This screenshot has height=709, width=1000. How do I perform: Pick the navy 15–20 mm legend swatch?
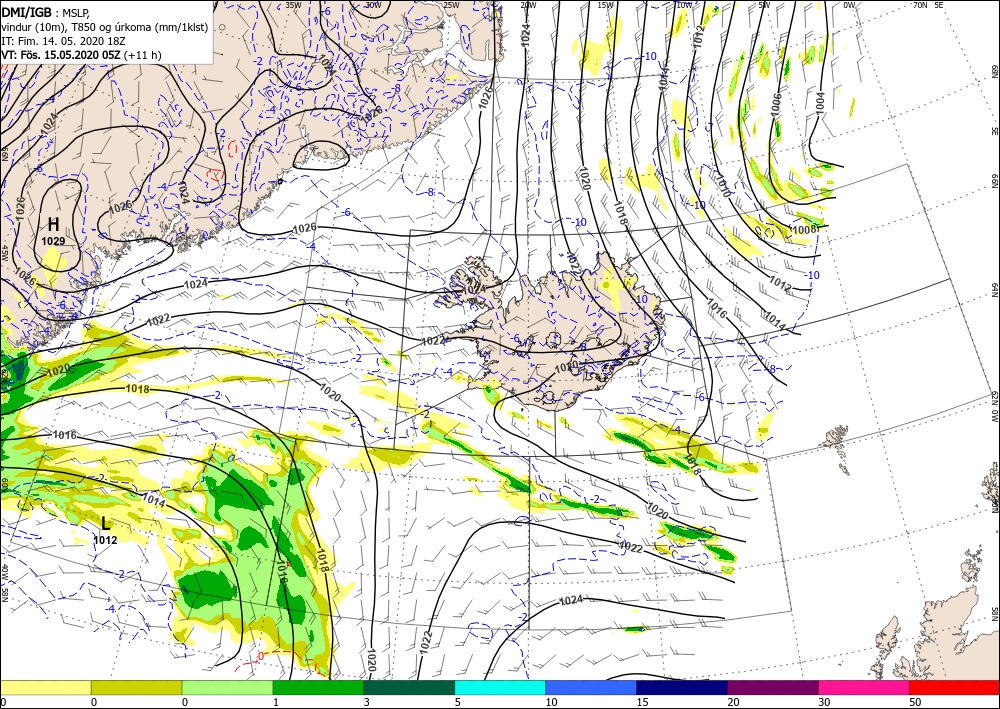[x=682, y=687]
